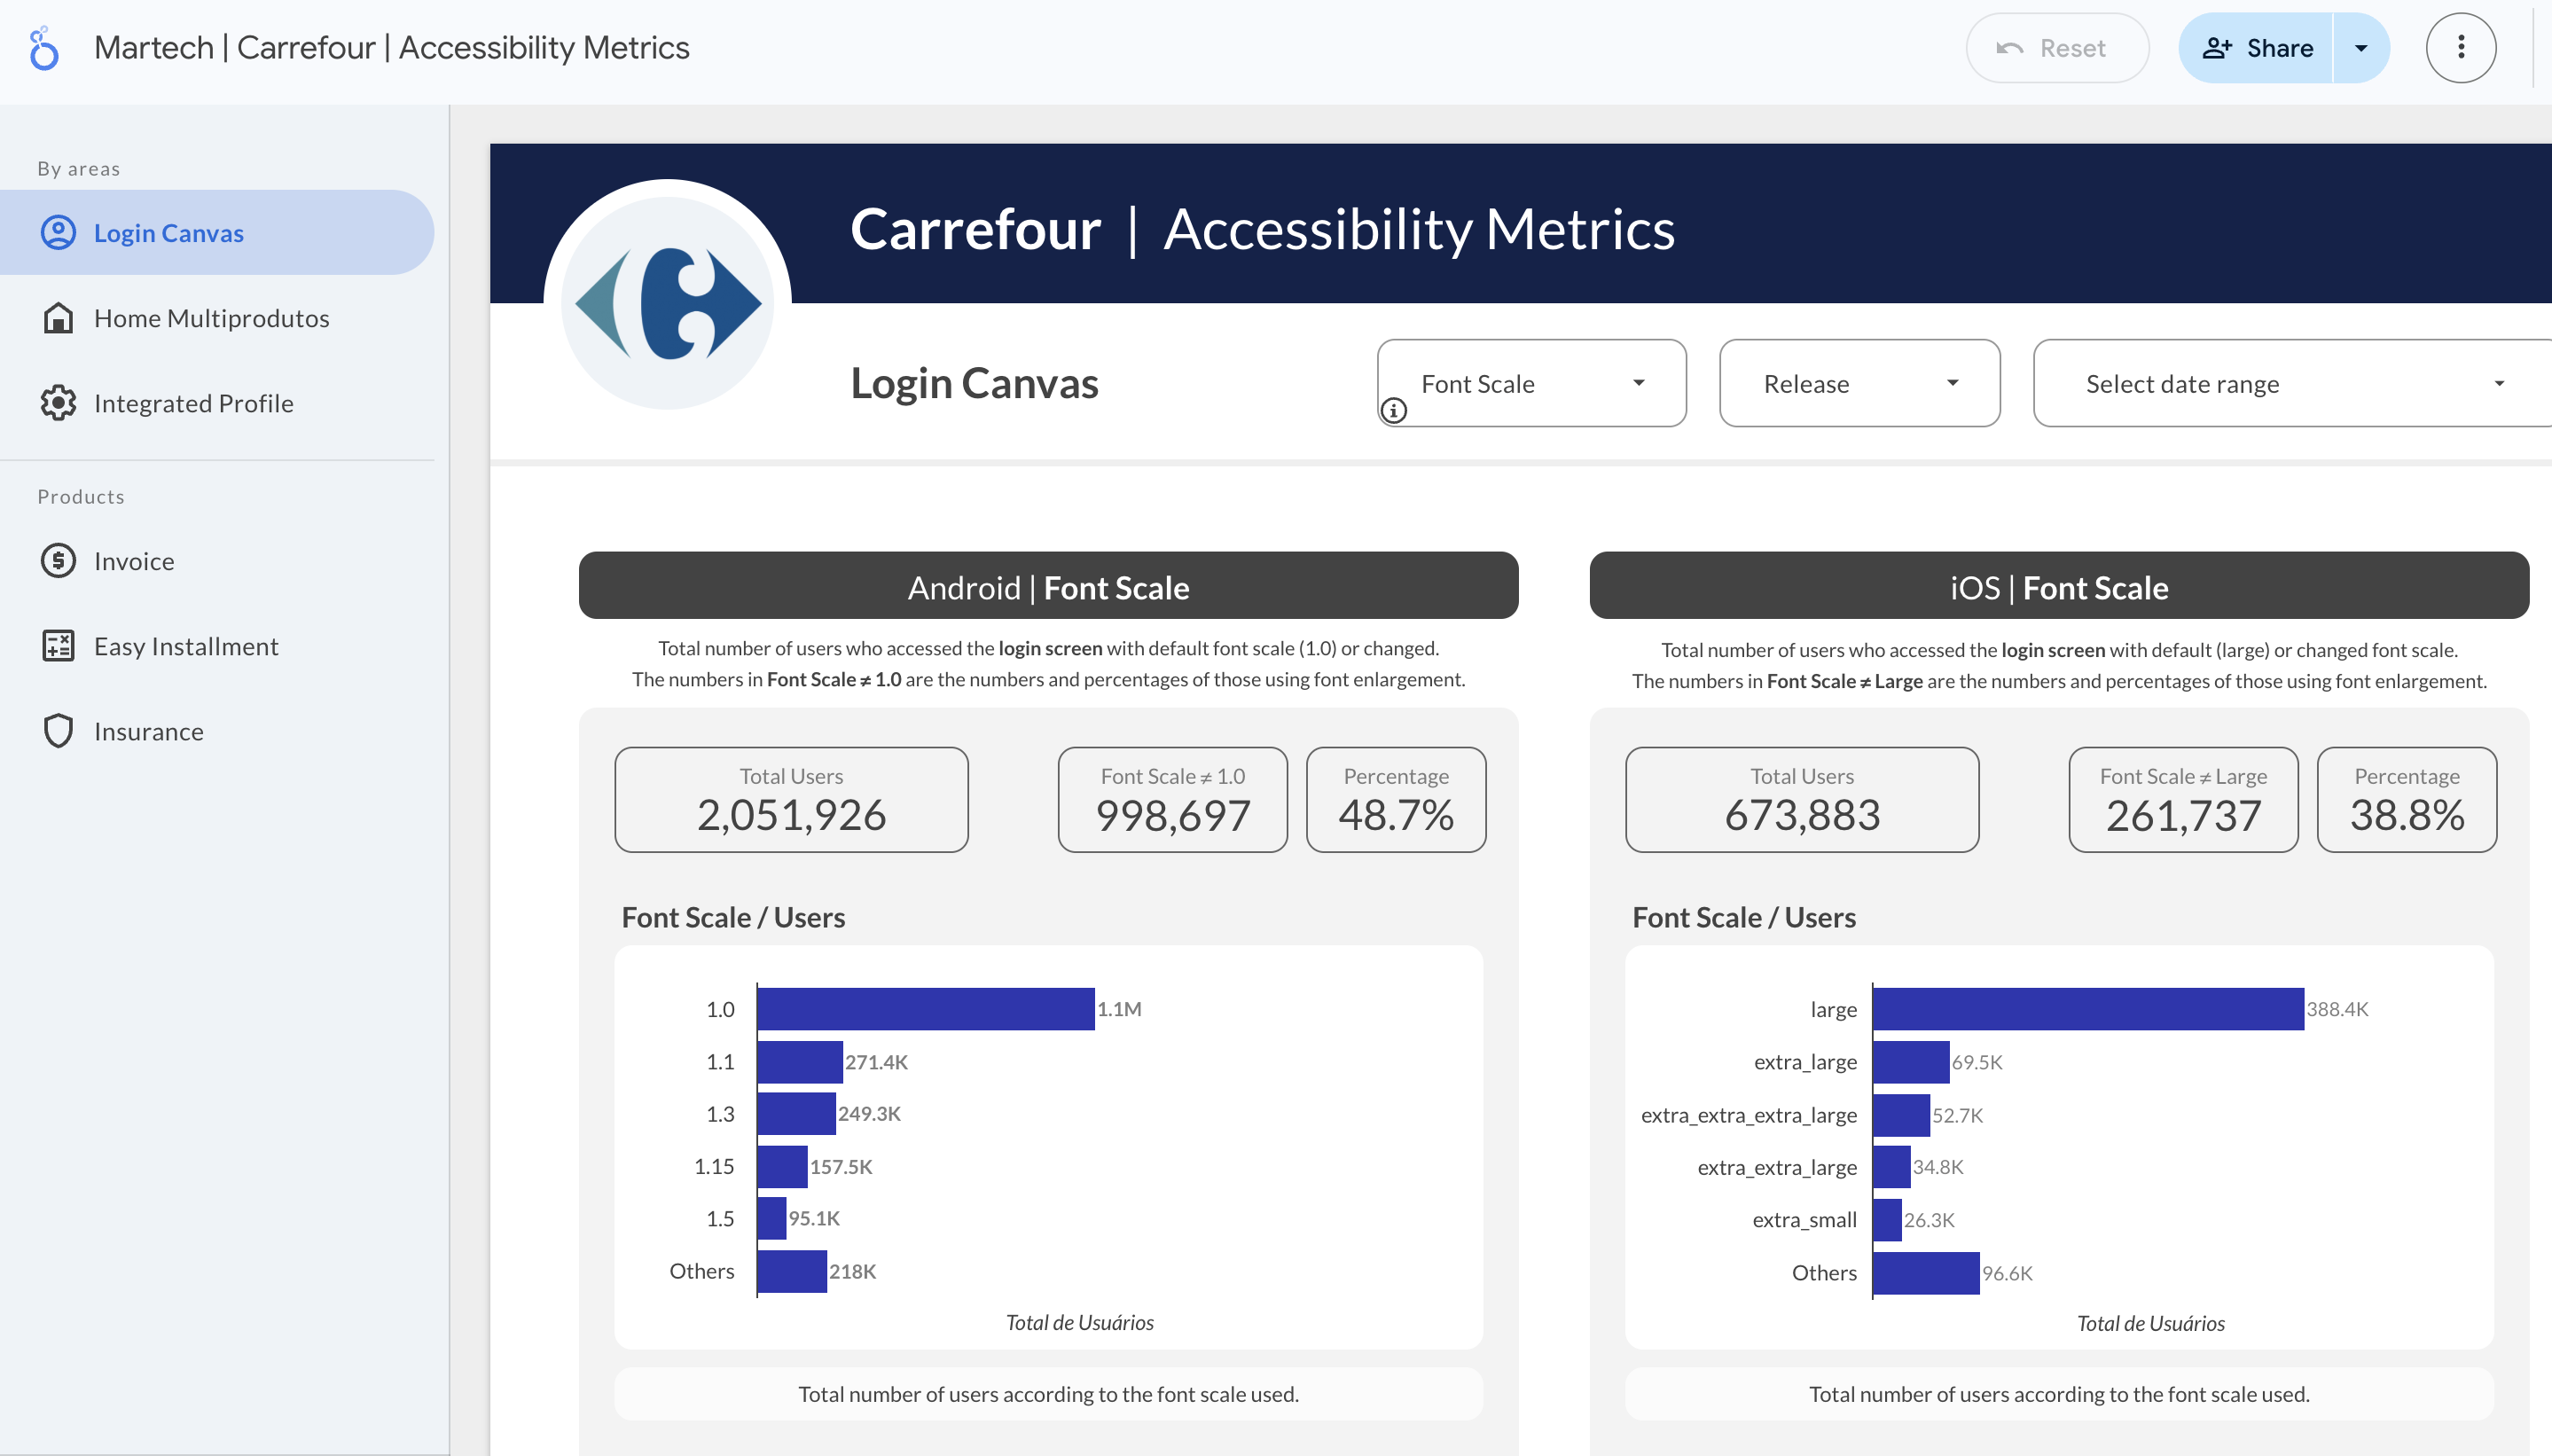This screenshot has height=1456, width=2552.
Task: Click the Looker Studio logo icon
Action: tap(43, 48)
